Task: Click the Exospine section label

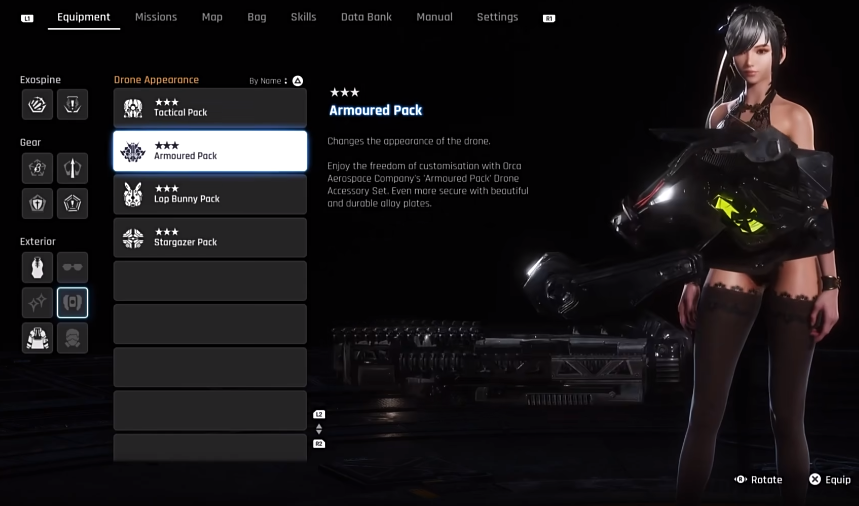Action: [x=40, y=79]
